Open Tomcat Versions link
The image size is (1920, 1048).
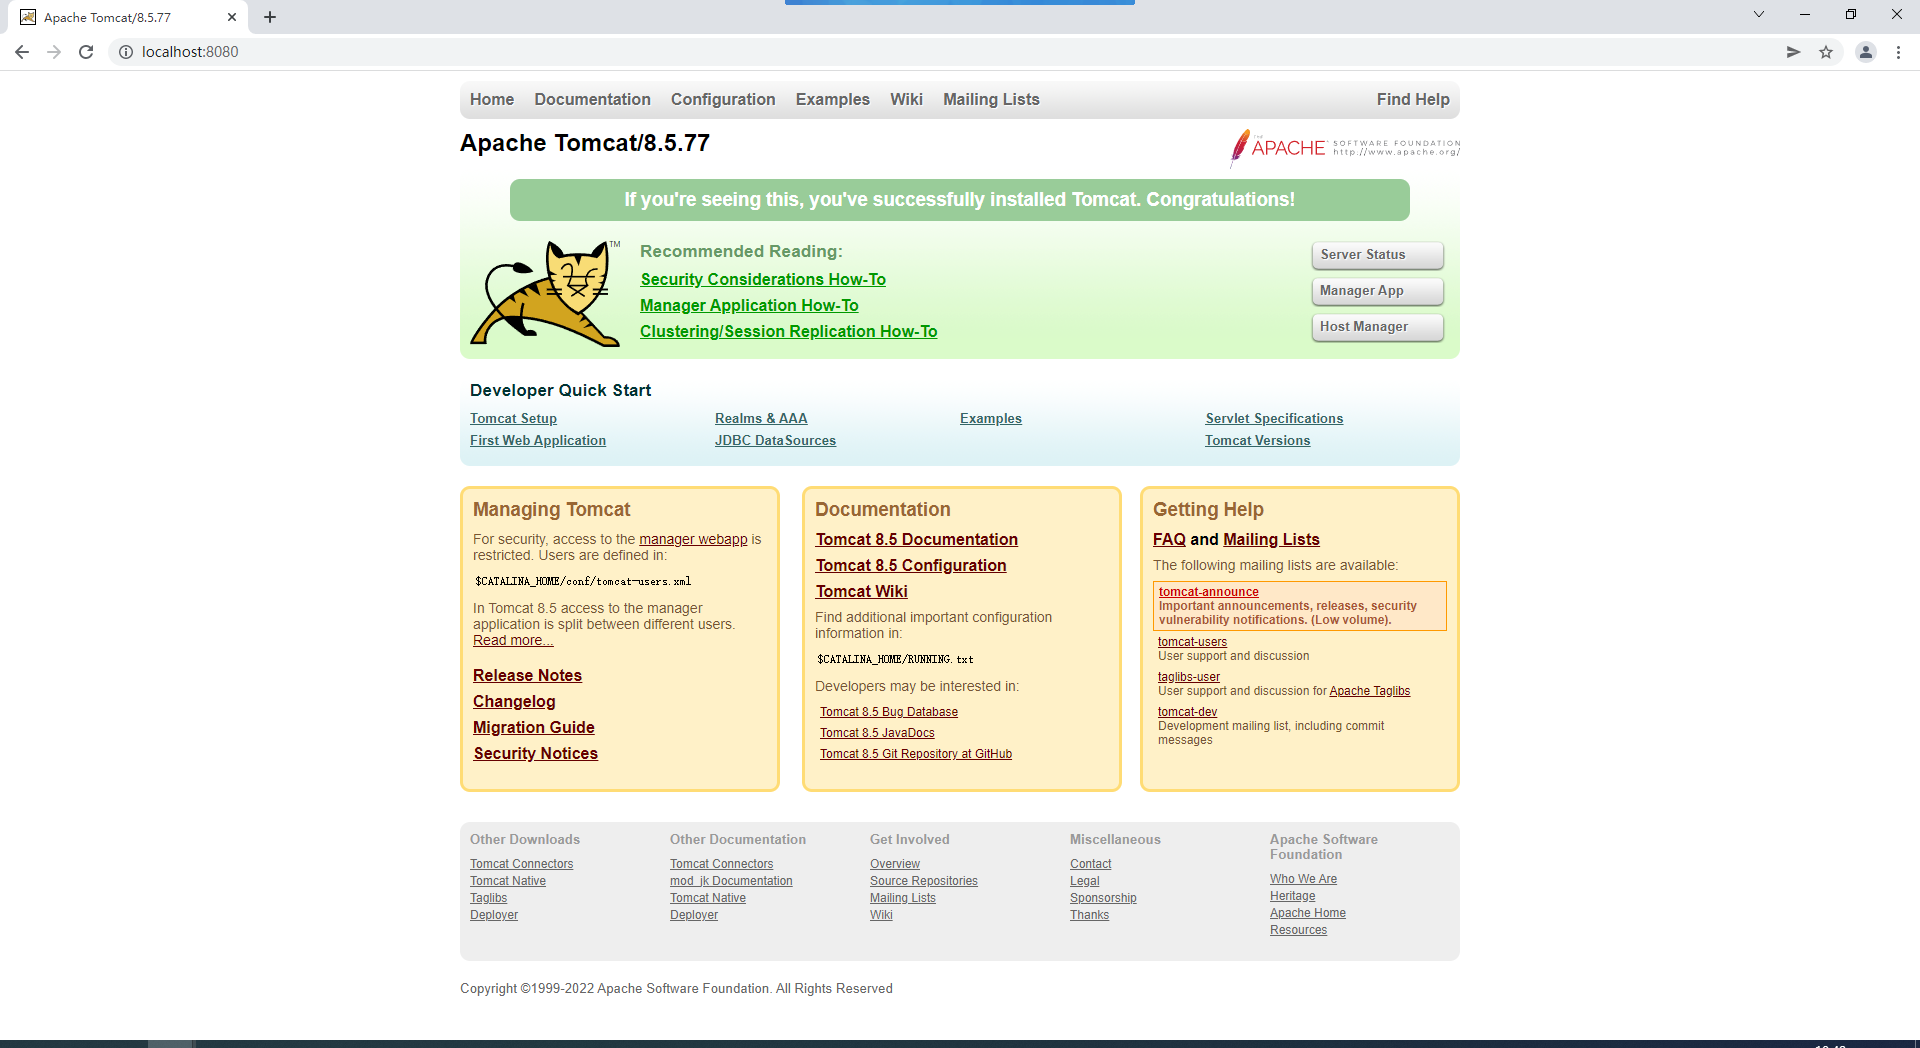1257,440
